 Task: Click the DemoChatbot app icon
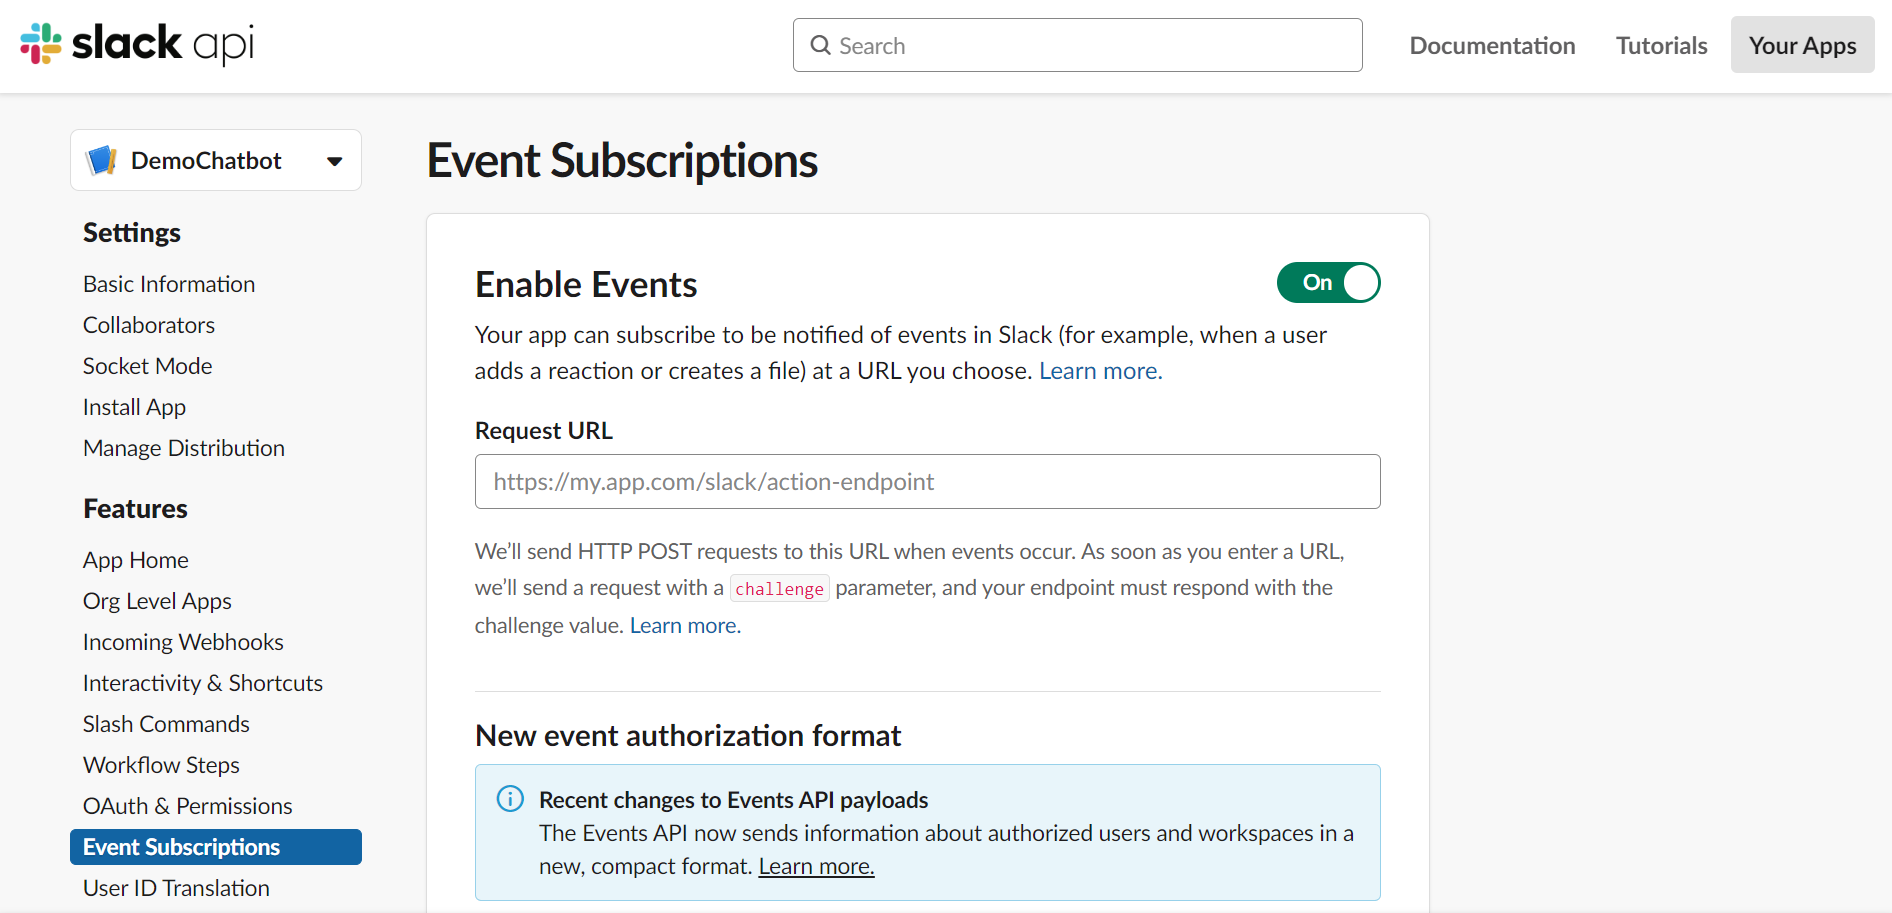pyautogui.click(x=102, y=160)
